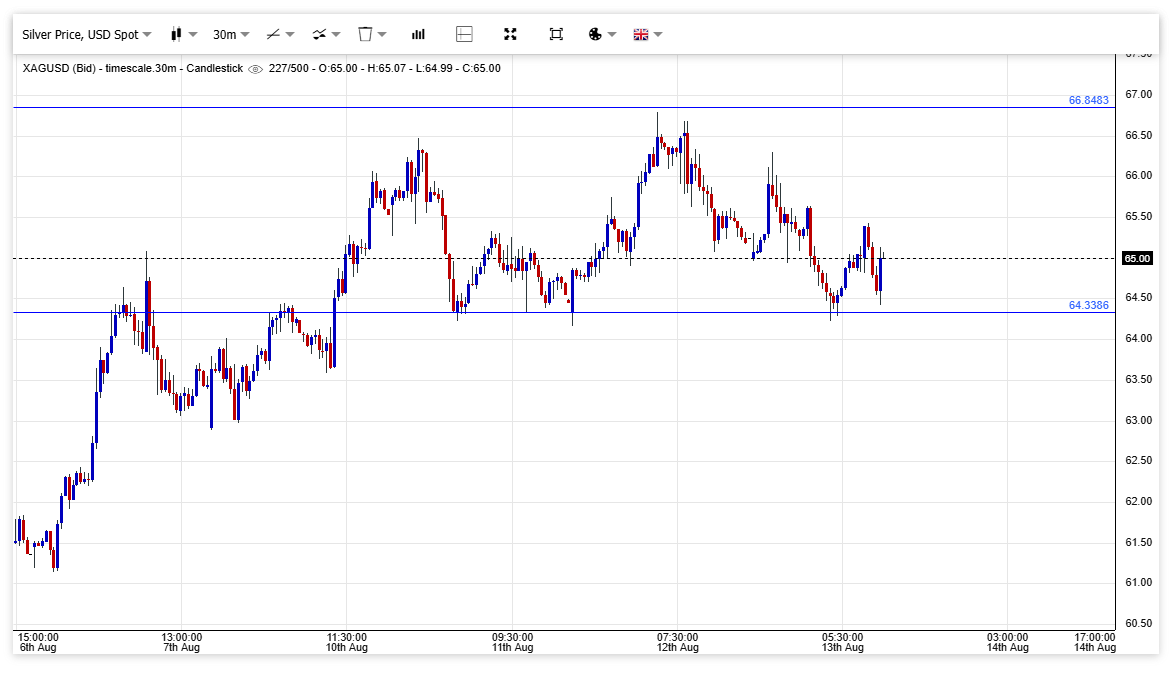Viewport: 1174px width, 682px height.
Task: Click the current price tag 65.00
Action: tap(1137, 259)
